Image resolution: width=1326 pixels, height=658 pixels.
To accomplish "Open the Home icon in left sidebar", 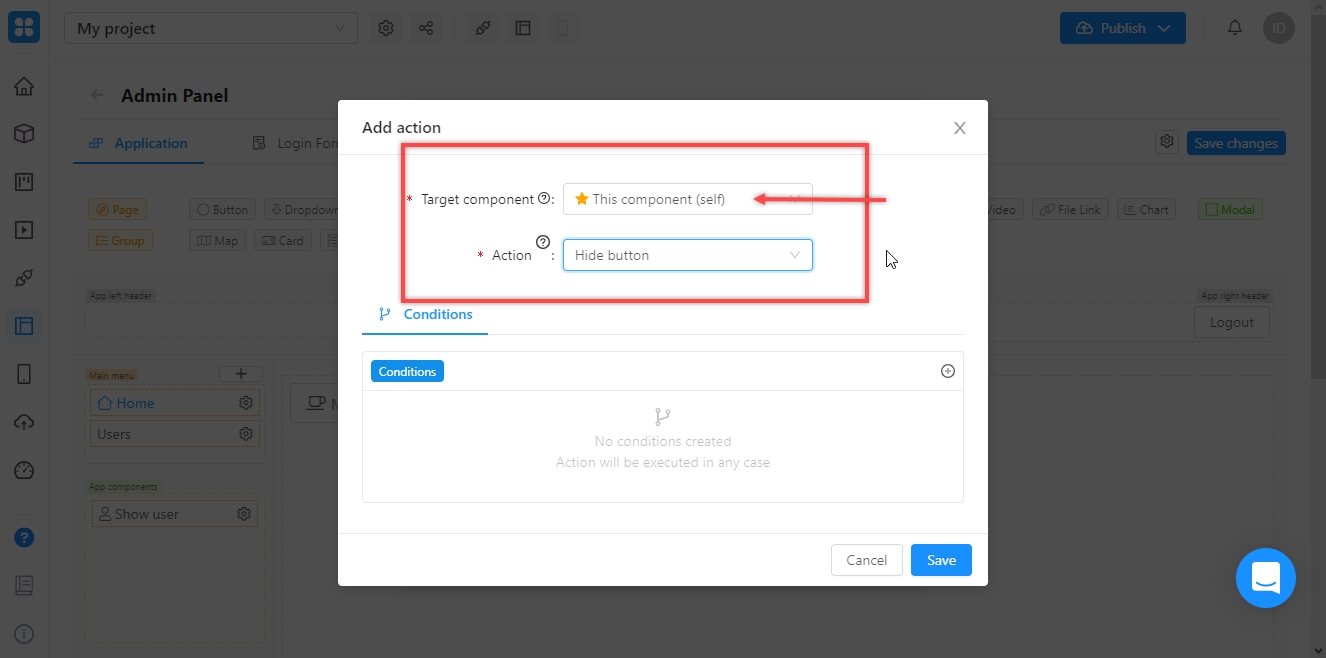I will [x=24, y=86].
